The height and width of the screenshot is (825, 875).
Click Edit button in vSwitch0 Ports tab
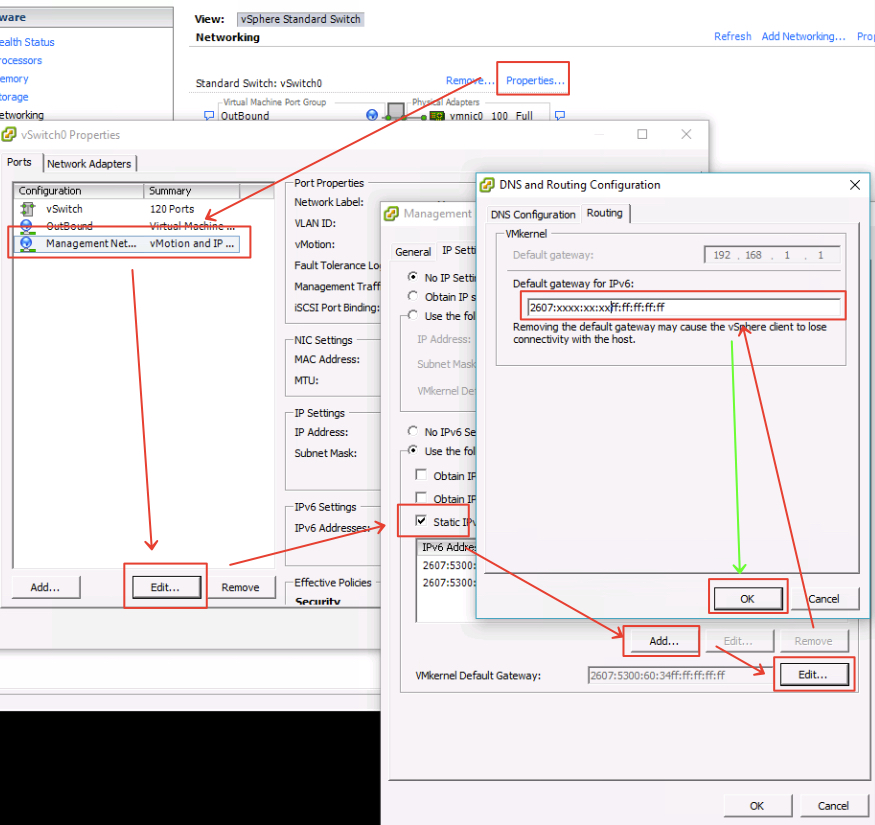tap(166, 587)
